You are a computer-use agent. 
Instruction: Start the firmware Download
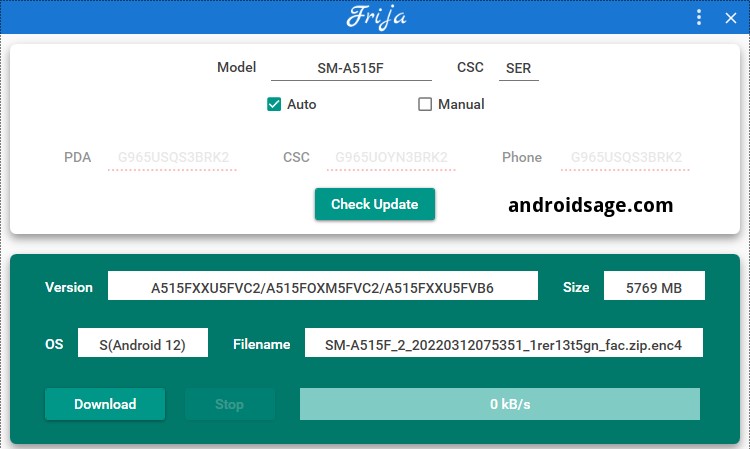point(105,404)
